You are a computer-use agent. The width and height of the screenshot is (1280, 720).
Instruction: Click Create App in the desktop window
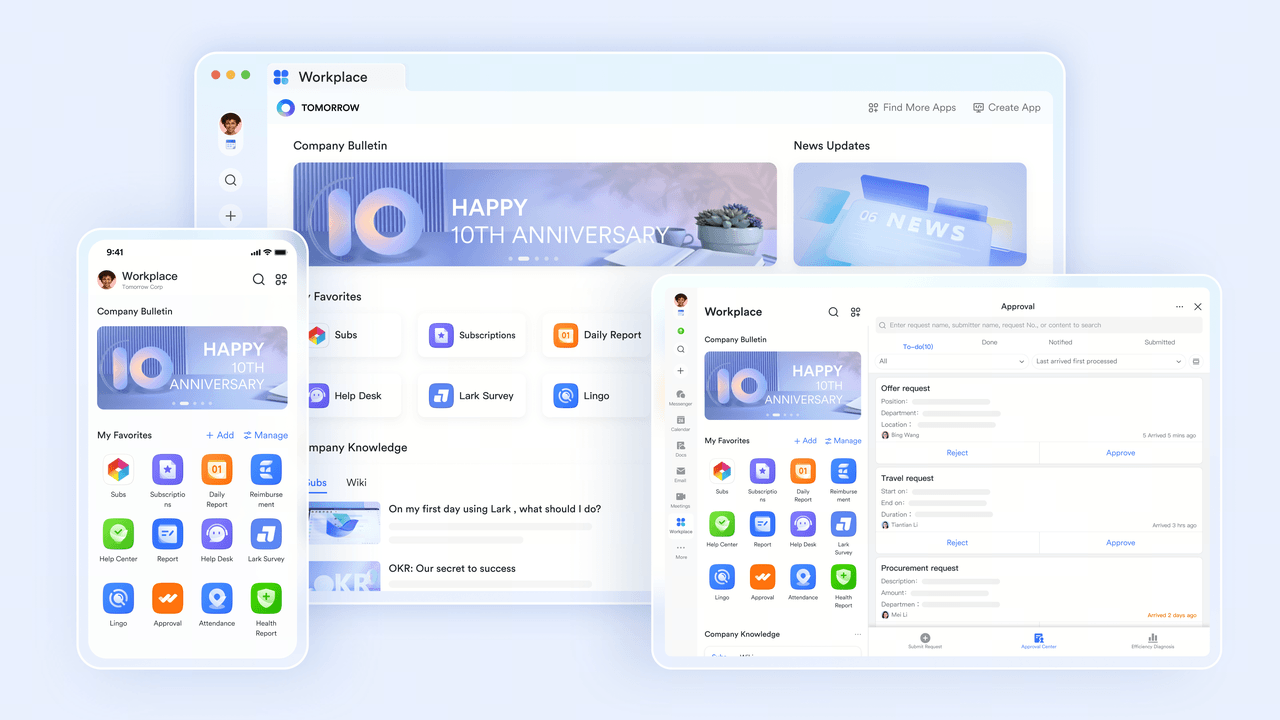coord(1007,107)
